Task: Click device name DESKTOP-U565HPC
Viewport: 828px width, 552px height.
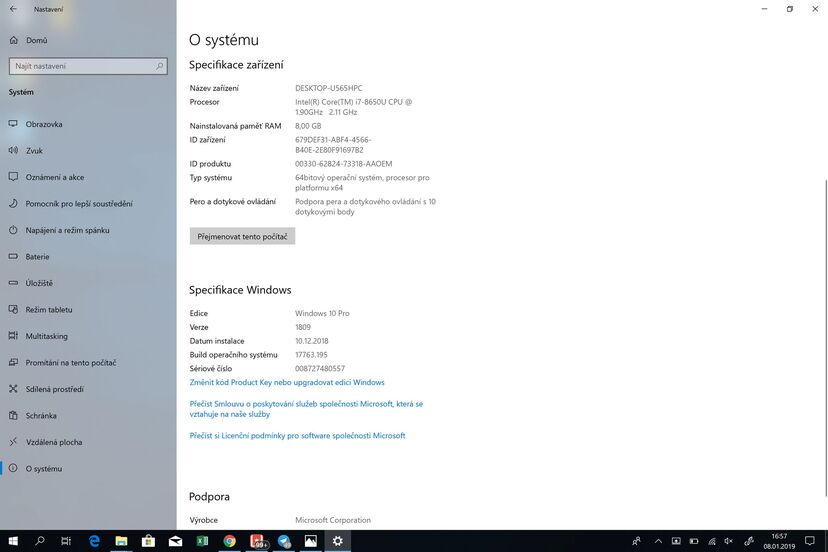Action: coord(328,88)
